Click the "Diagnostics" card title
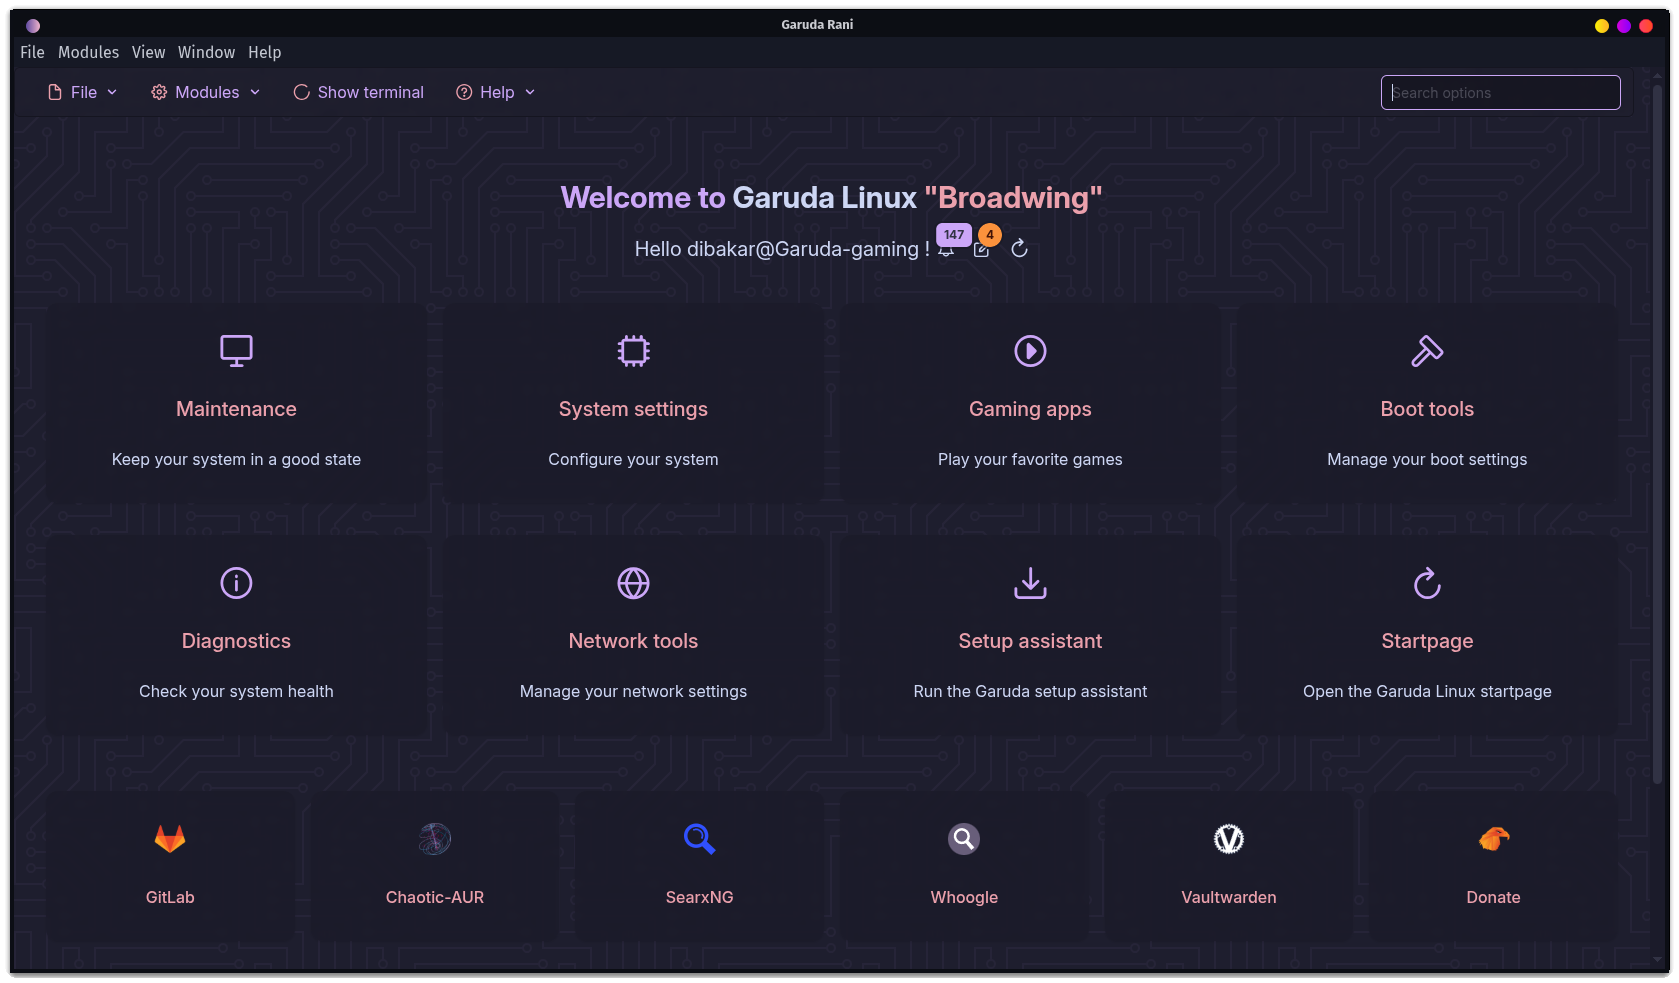This screenshot has width=1679, height=983. pos(236,641)
